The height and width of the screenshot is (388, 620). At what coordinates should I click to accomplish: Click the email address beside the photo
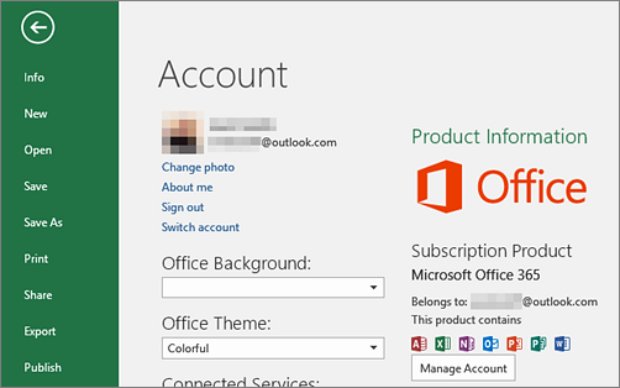pyautogui.click(x=272, y=142)
